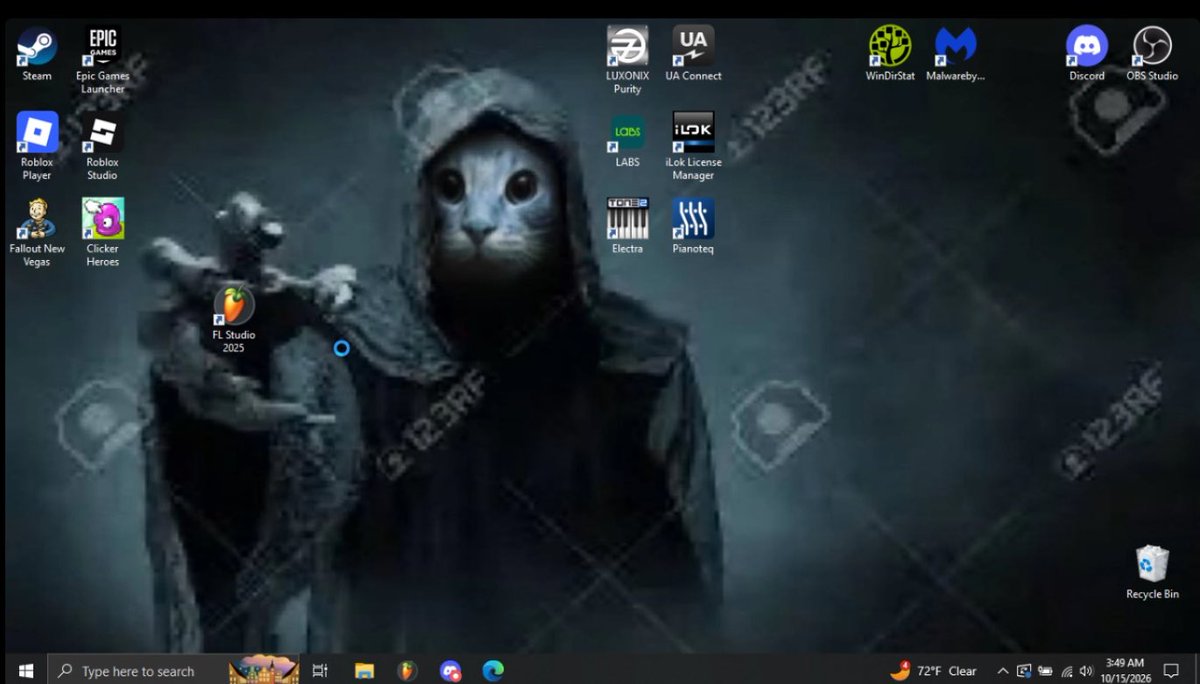Select the Recycle Bin icon
Screen dimensions: 1200x684
1152,572
